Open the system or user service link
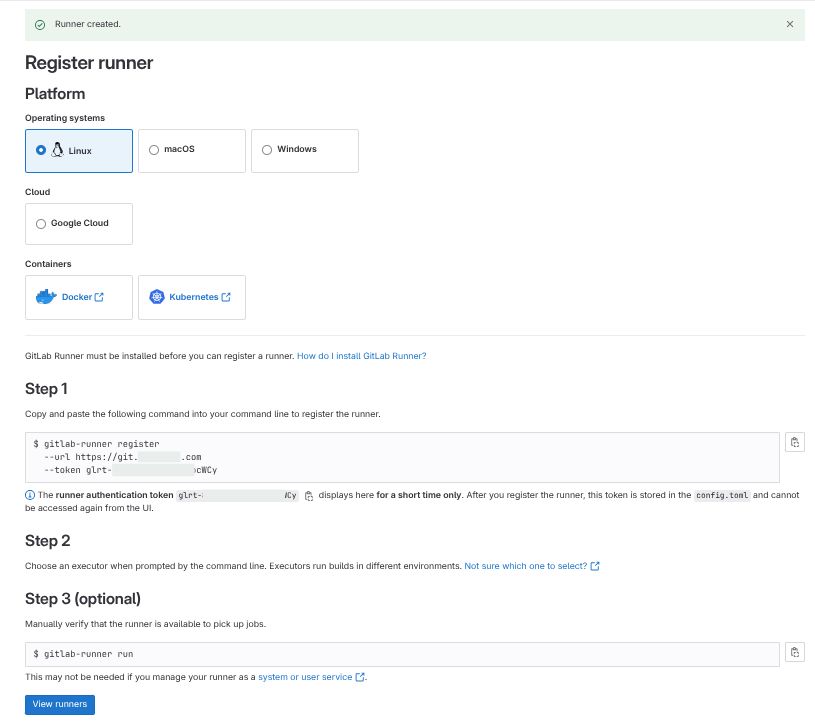The height and width of the screenshot is (722, 815). click(305, 677)
